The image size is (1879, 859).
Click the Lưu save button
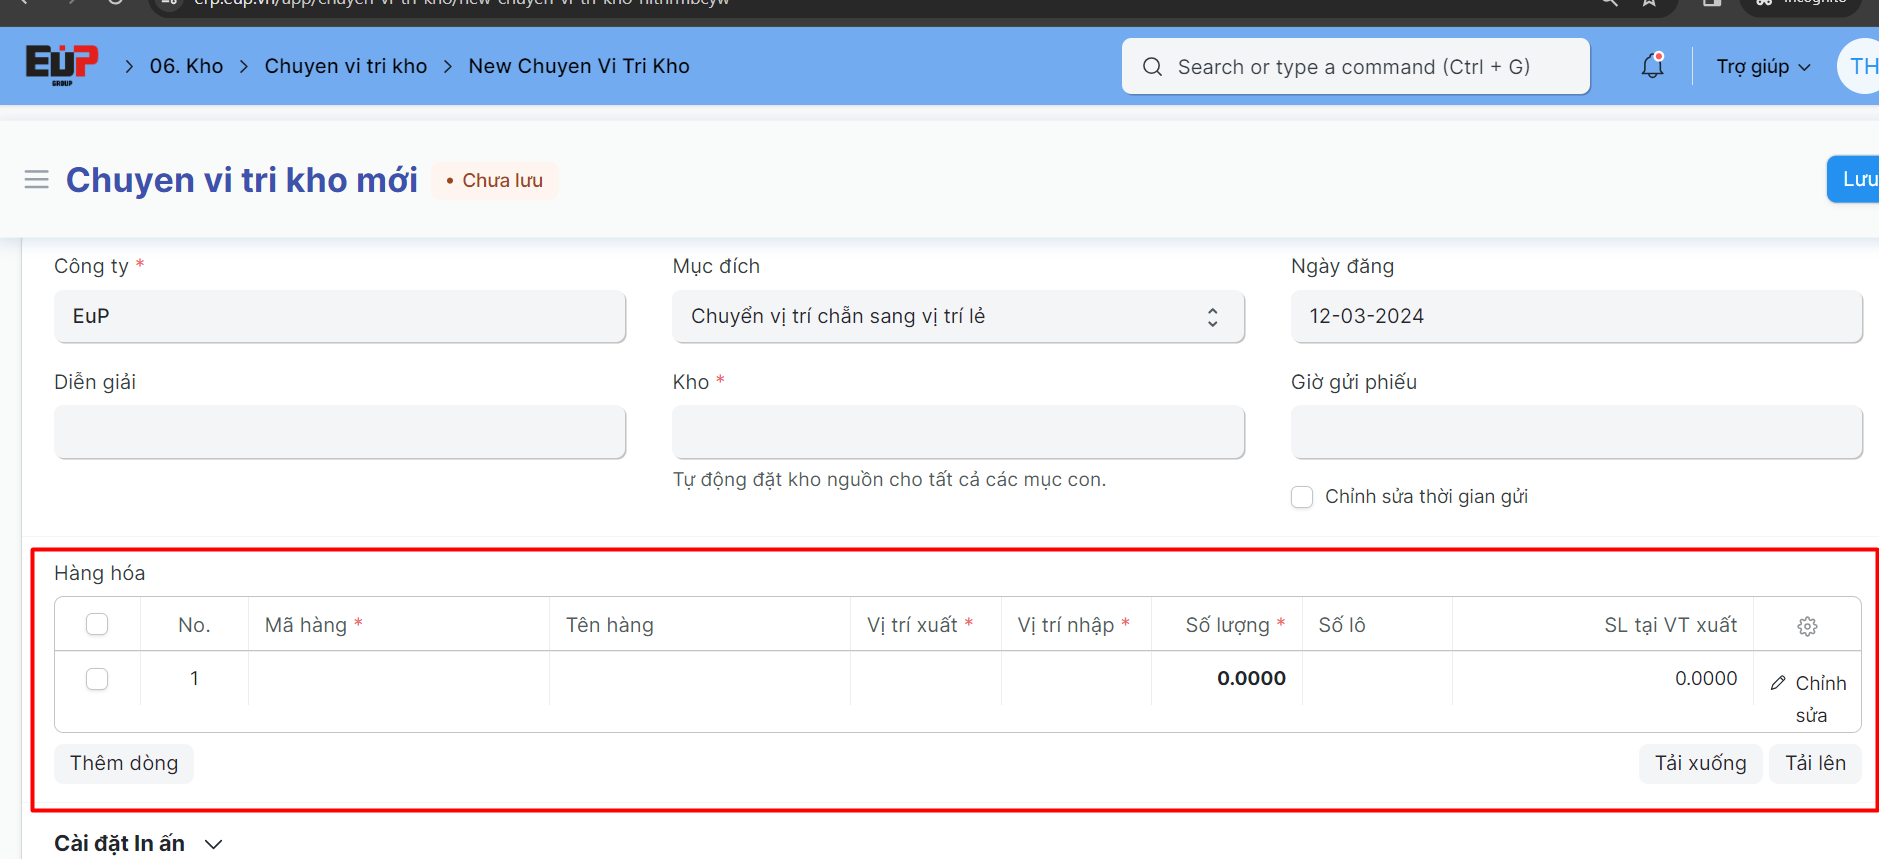pos(1856,179)
